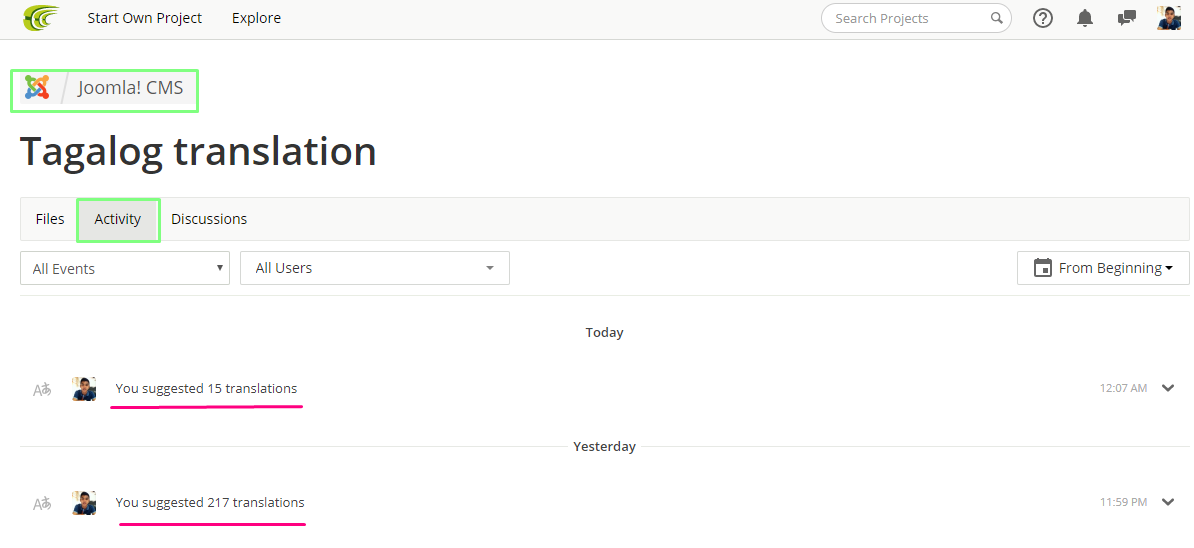Open the All Users dropdown
1194x548 pixels.
[375, 268]
